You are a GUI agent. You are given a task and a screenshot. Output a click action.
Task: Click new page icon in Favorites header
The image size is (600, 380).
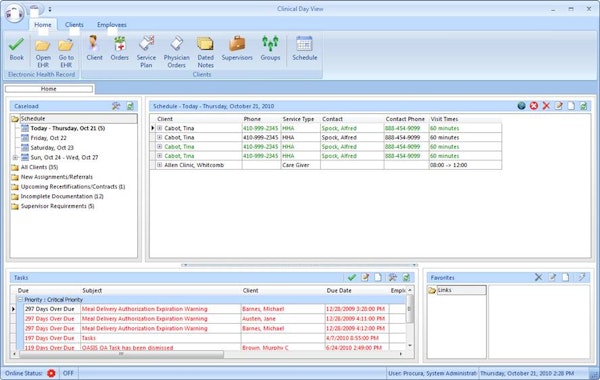coord(566,277)
